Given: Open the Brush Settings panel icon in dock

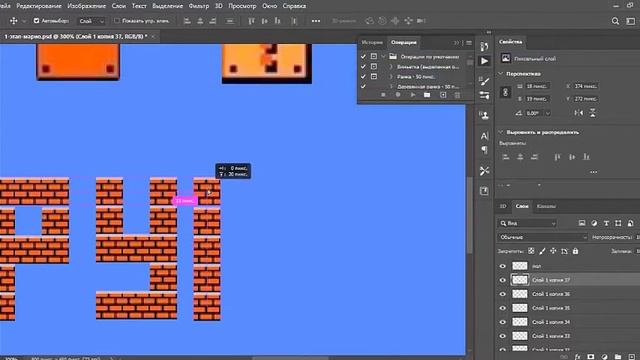Looking at the screenshot, I should click(484, 96).
